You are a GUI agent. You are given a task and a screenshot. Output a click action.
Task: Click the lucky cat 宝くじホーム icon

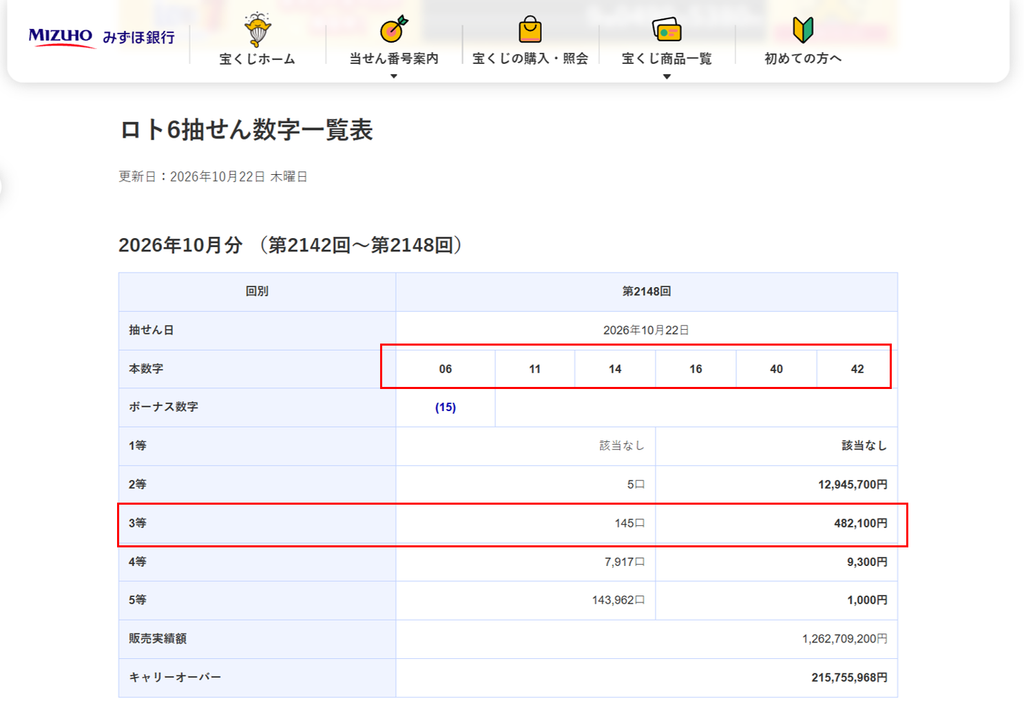[257, 29]
